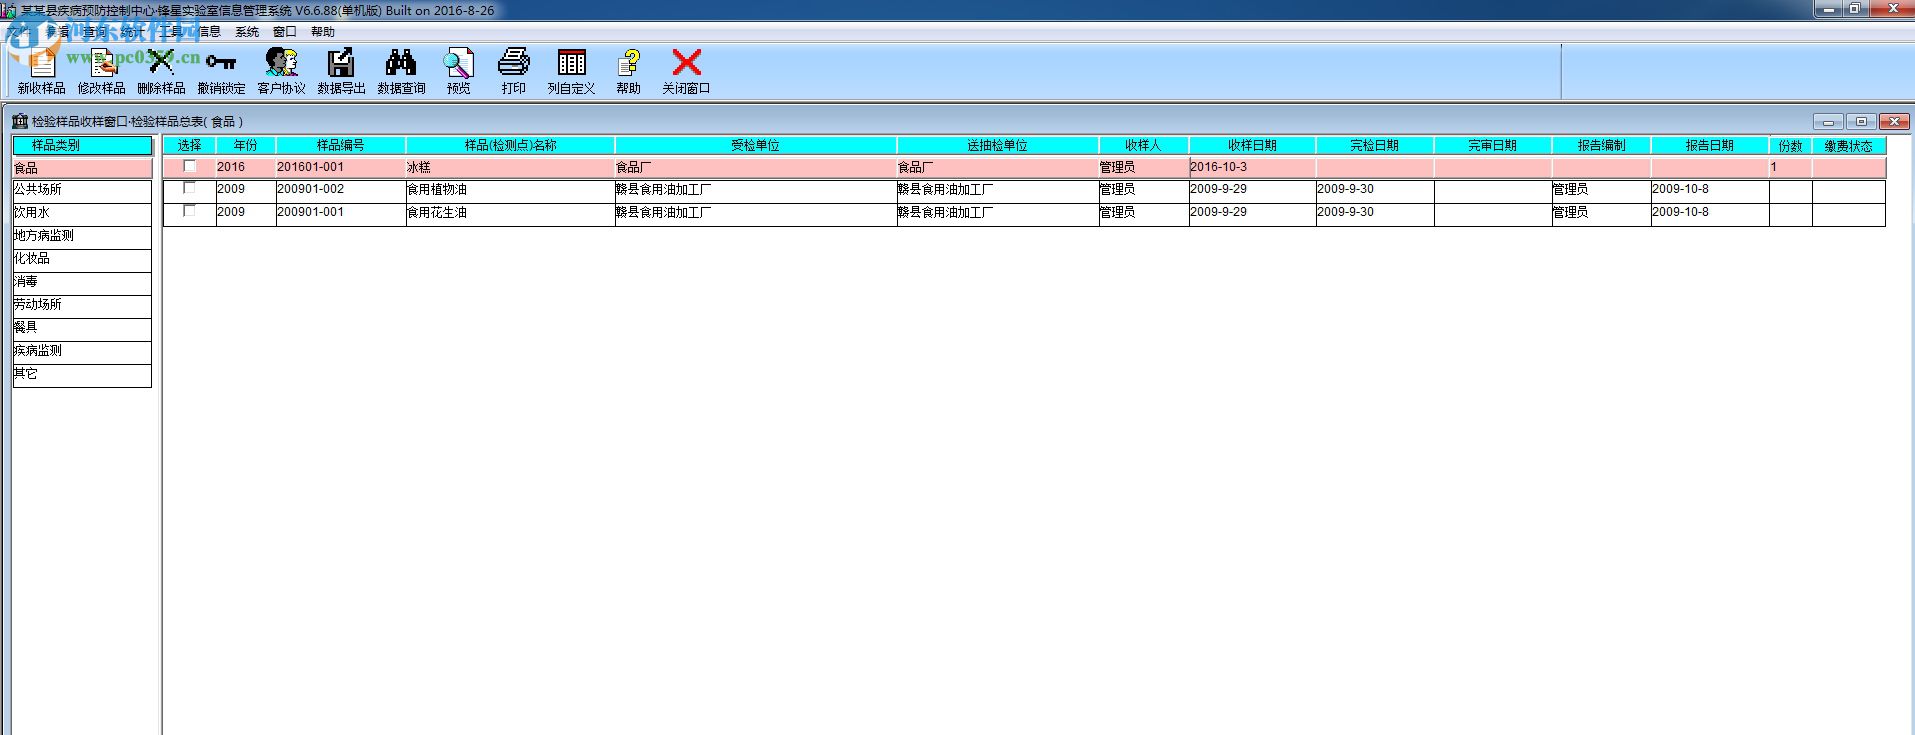Select 劳动场所 sample category
Viewport: 1915px width, 735px height.
[x=82, y=305]
